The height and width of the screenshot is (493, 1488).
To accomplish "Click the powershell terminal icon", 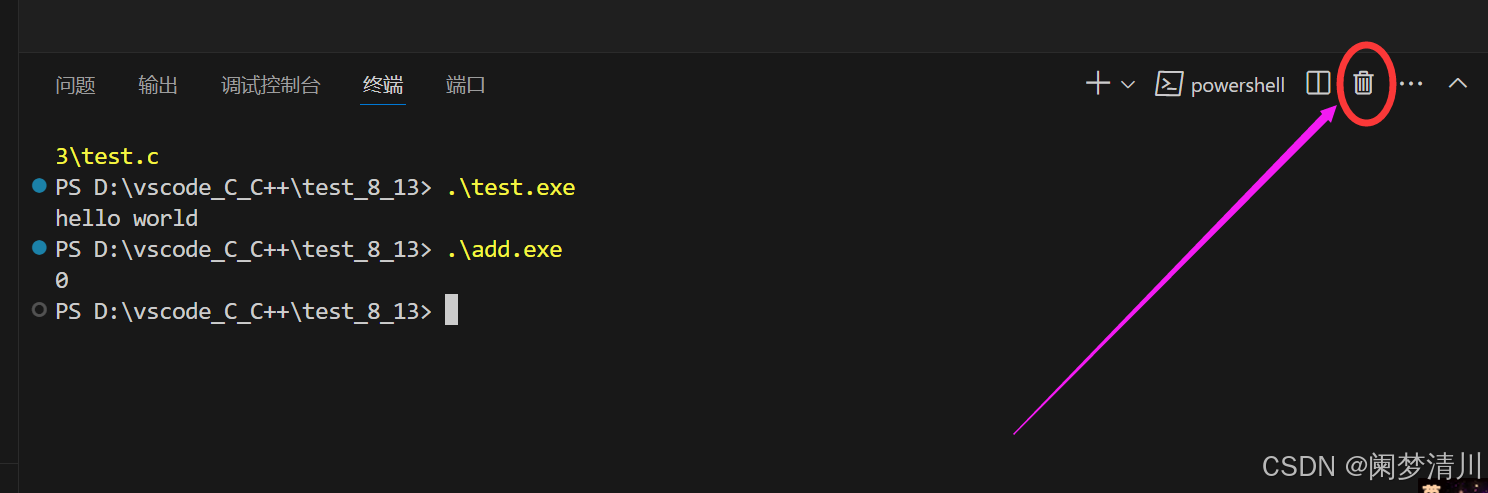I will tap(1169, 84).
